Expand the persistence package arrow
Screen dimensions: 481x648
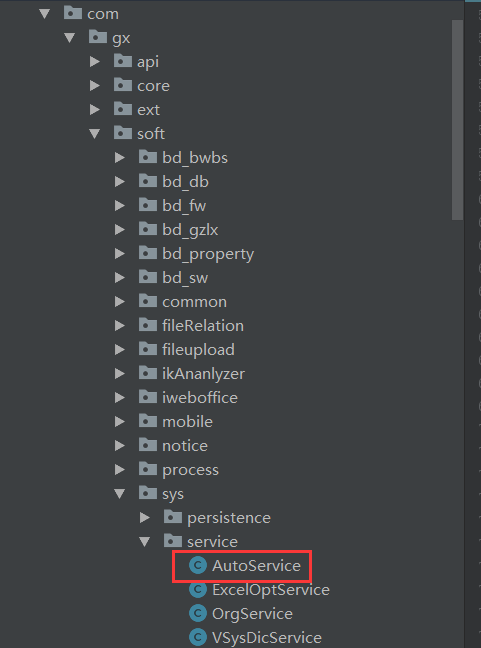tap(145, 517)
